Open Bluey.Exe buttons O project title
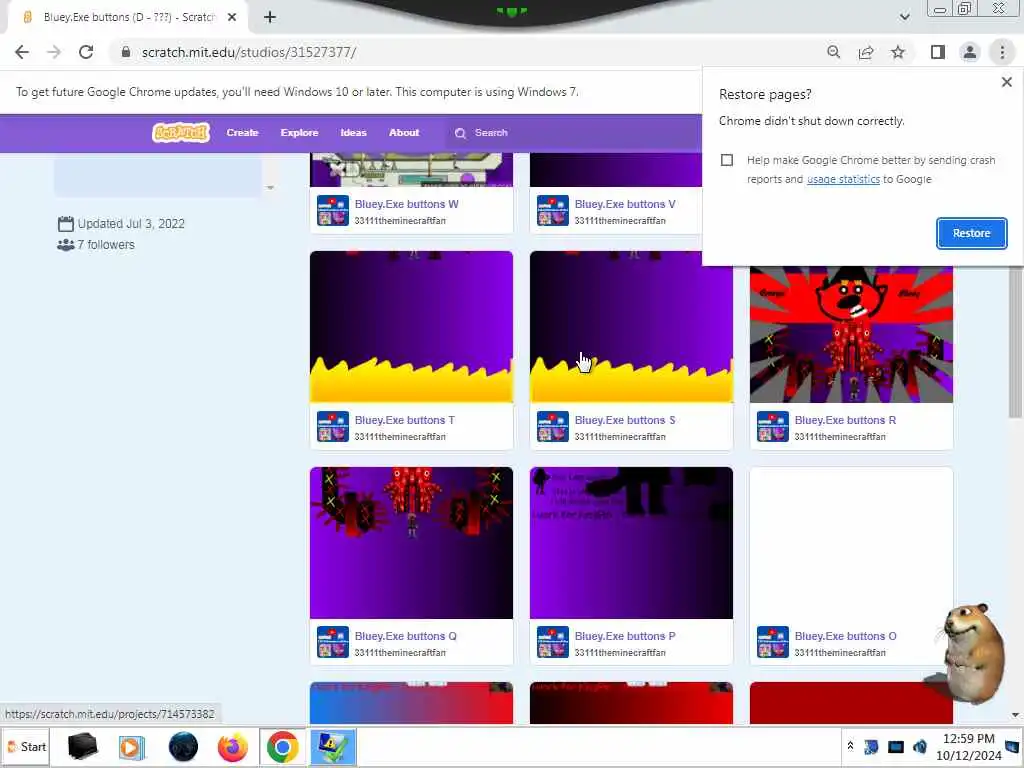The height and width of the screenshot is (768, 1024). pyautogui.click(x=846, y=636)
